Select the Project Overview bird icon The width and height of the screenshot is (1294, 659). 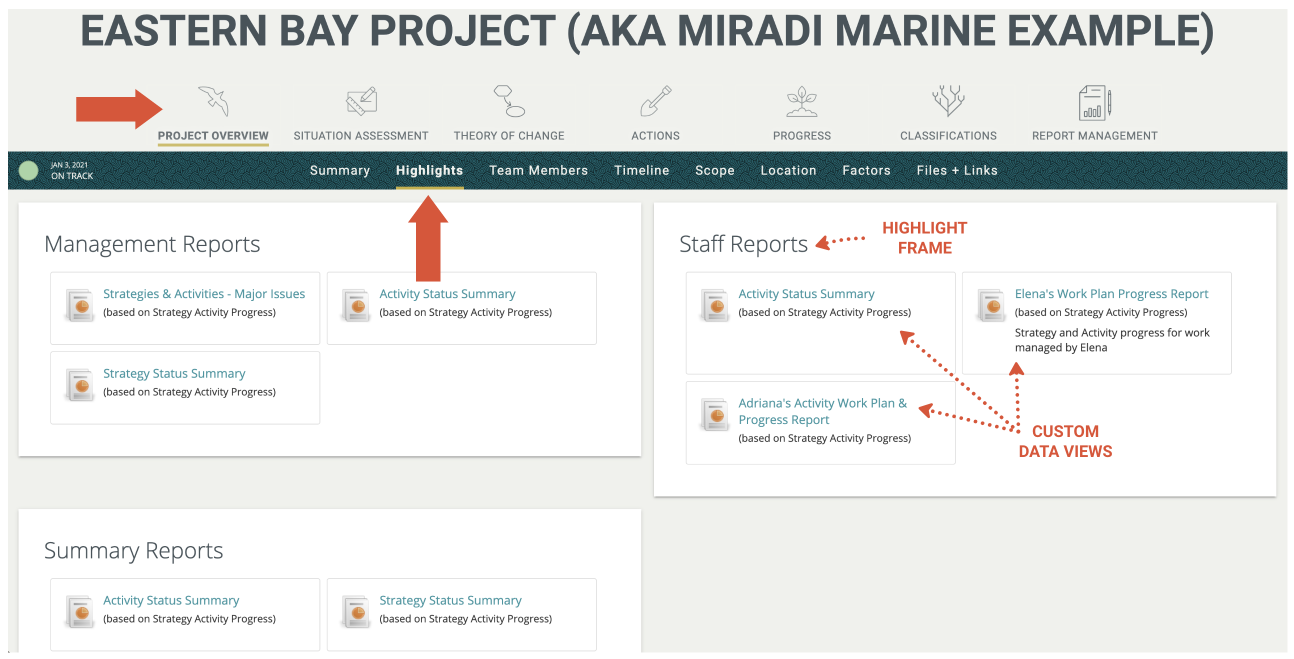[x=213, y=99]
